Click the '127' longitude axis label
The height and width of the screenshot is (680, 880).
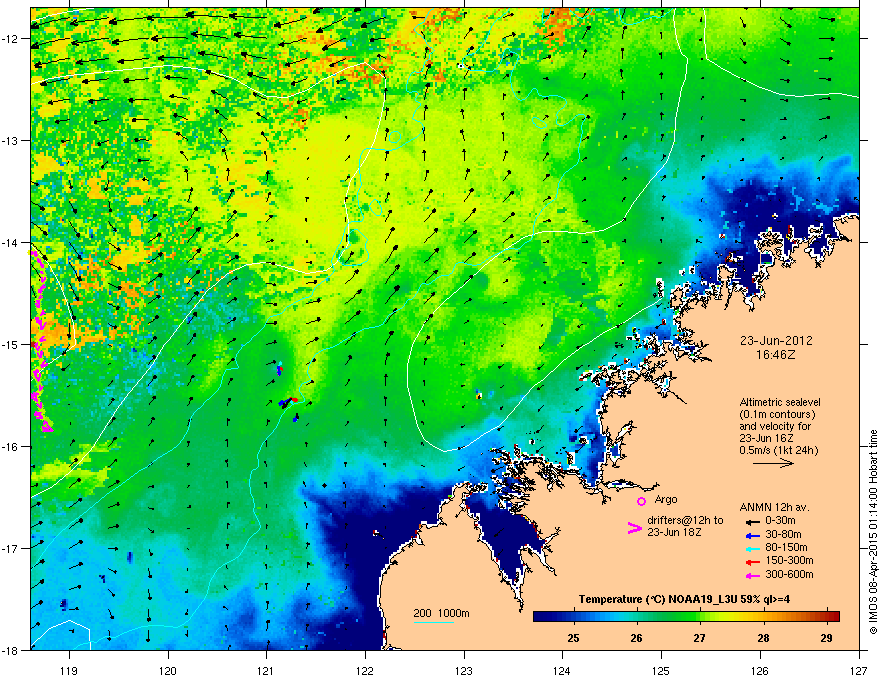(859, 670)
